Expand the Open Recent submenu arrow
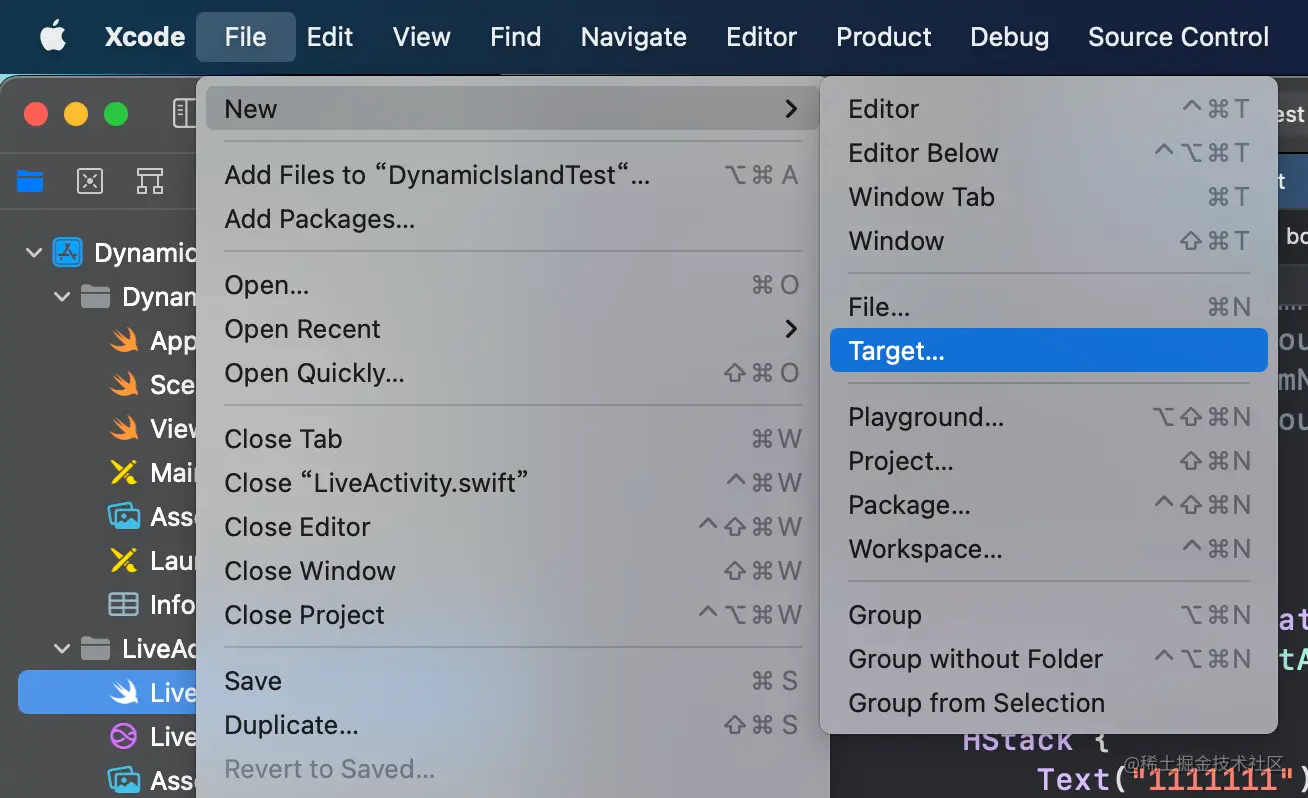 click(791, 328)
